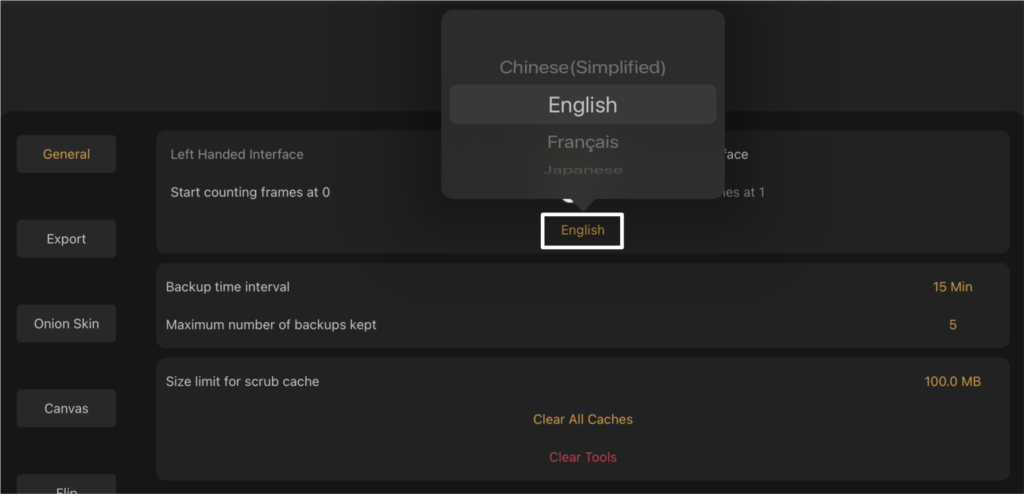Click the Backup time interval label
Image resolution: width=1024 pixels, height=494 pixels.
[228, 287]
